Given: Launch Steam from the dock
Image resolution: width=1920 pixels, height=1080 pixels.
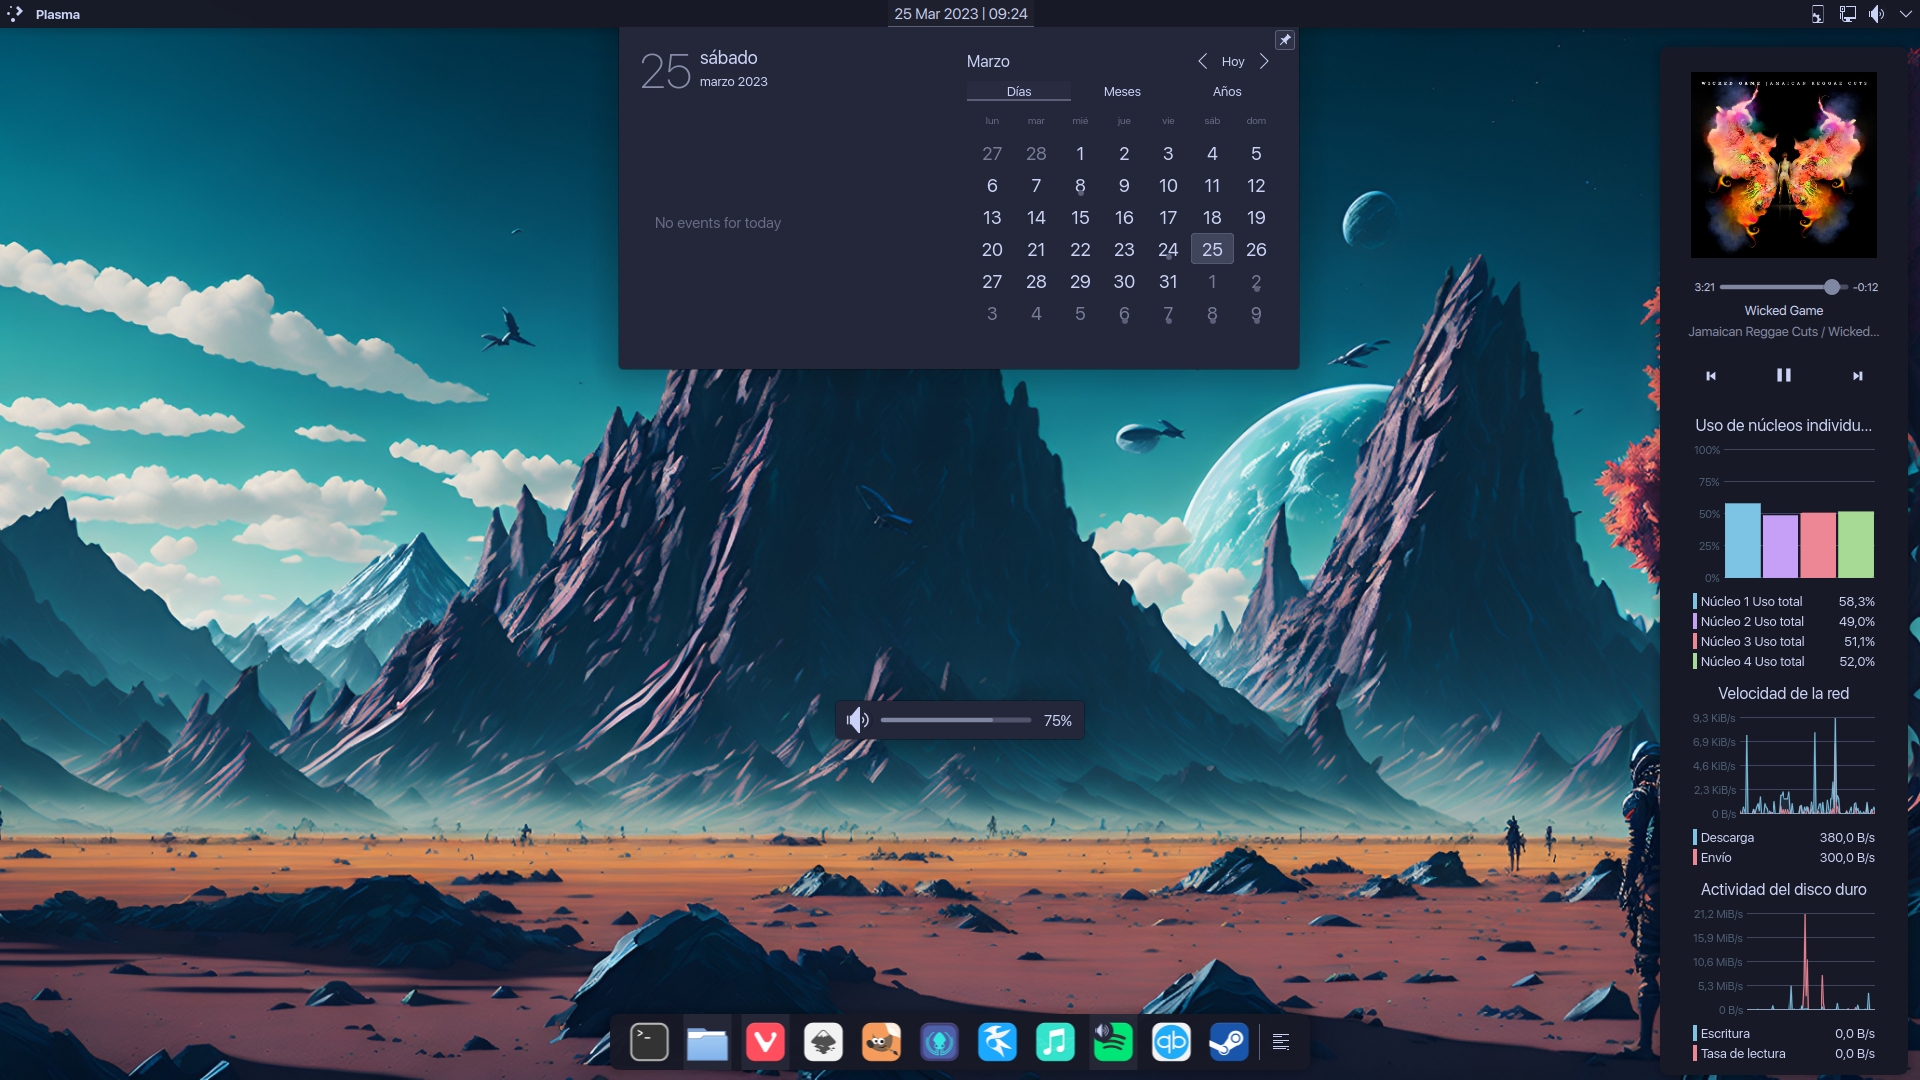Looking at the screenshot, I should click(x=1229, y=1042).
